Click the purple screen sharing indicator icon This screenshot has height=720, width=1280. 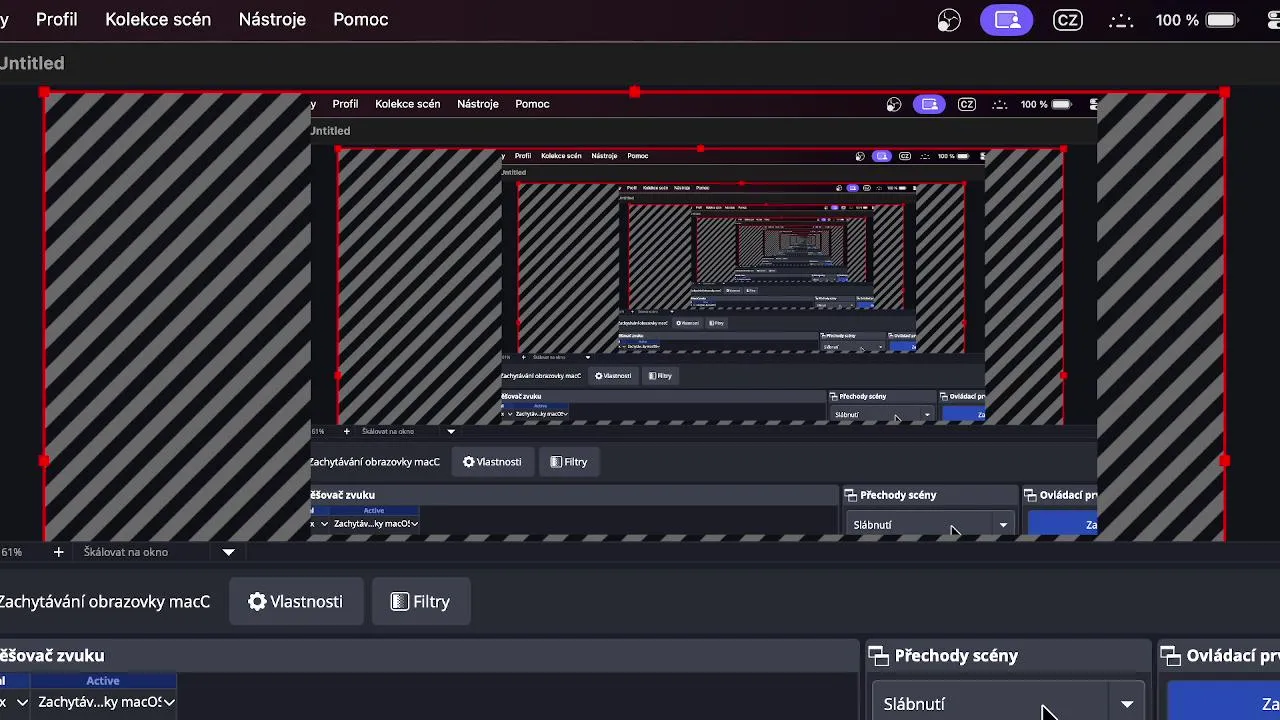[x=1007, y=20]
